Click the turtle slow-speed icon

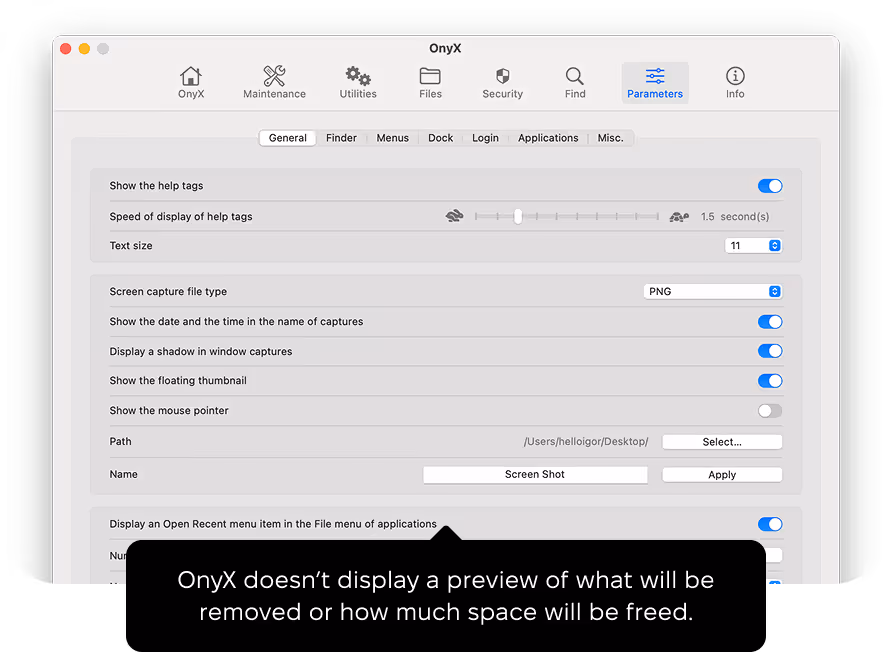coord(679,216)
